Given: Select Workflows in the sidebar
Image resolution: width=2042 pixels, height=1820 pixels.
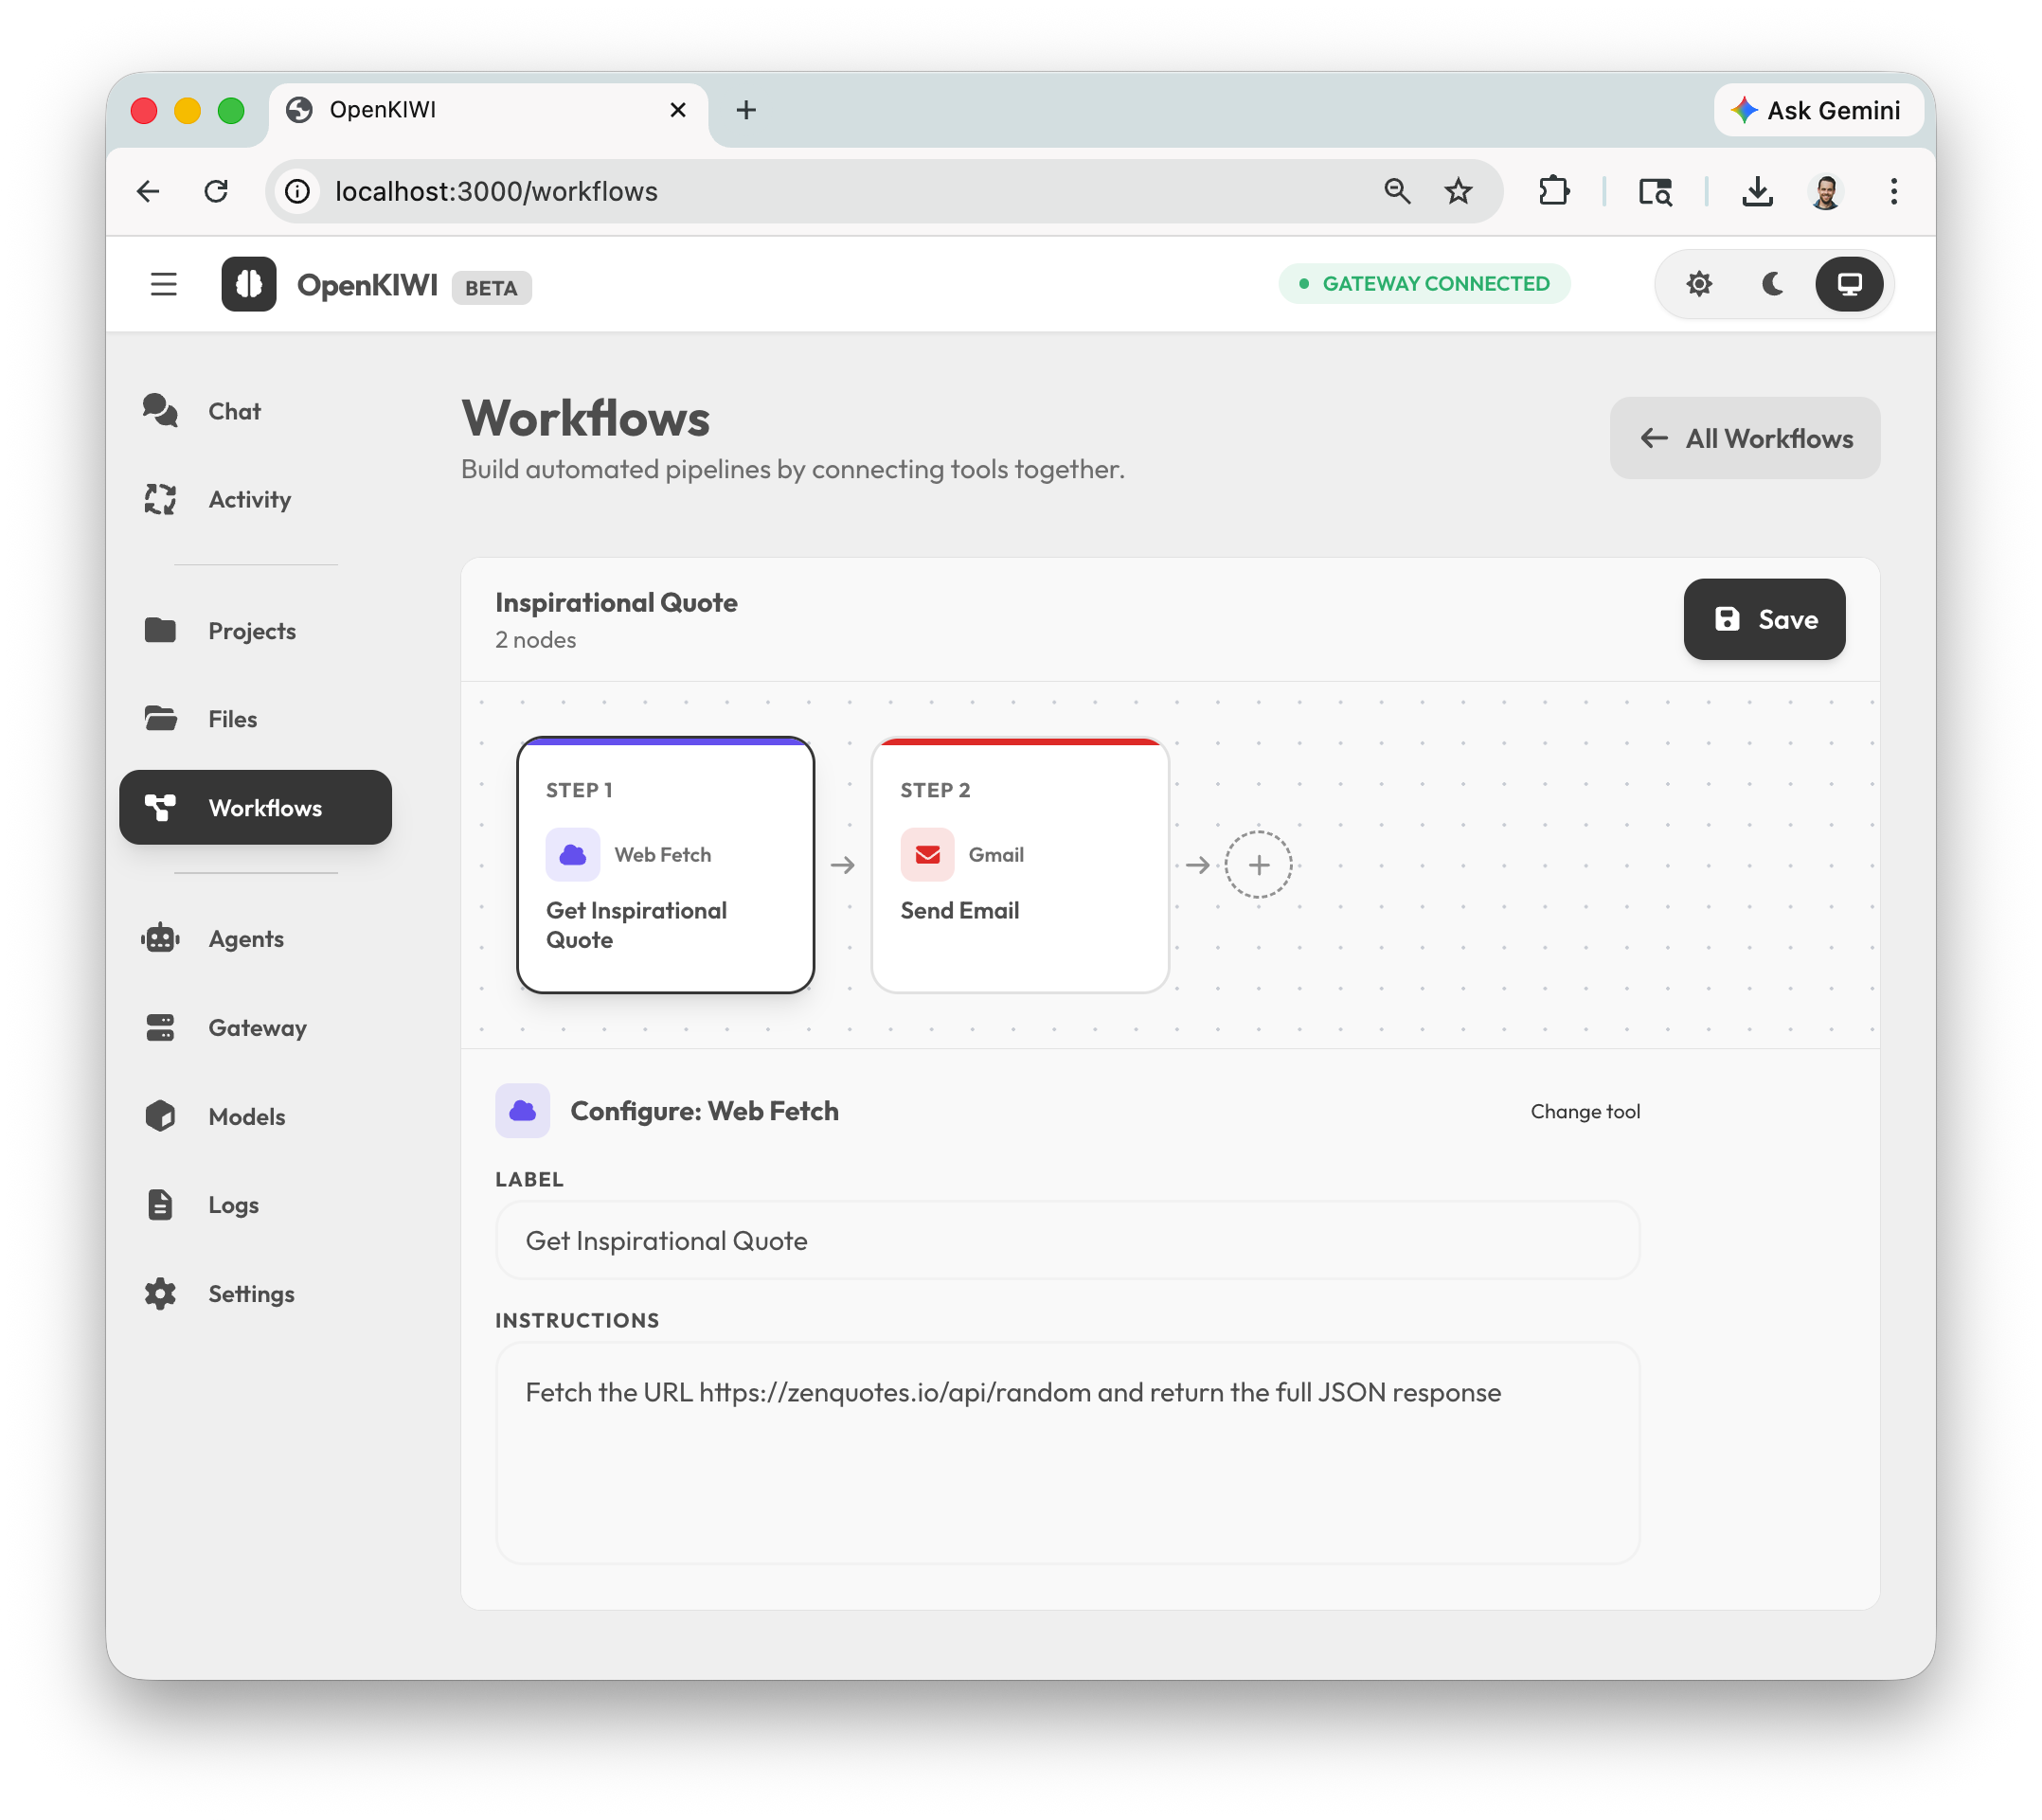Looking at the screenshot, I should [x=255, y=807].
